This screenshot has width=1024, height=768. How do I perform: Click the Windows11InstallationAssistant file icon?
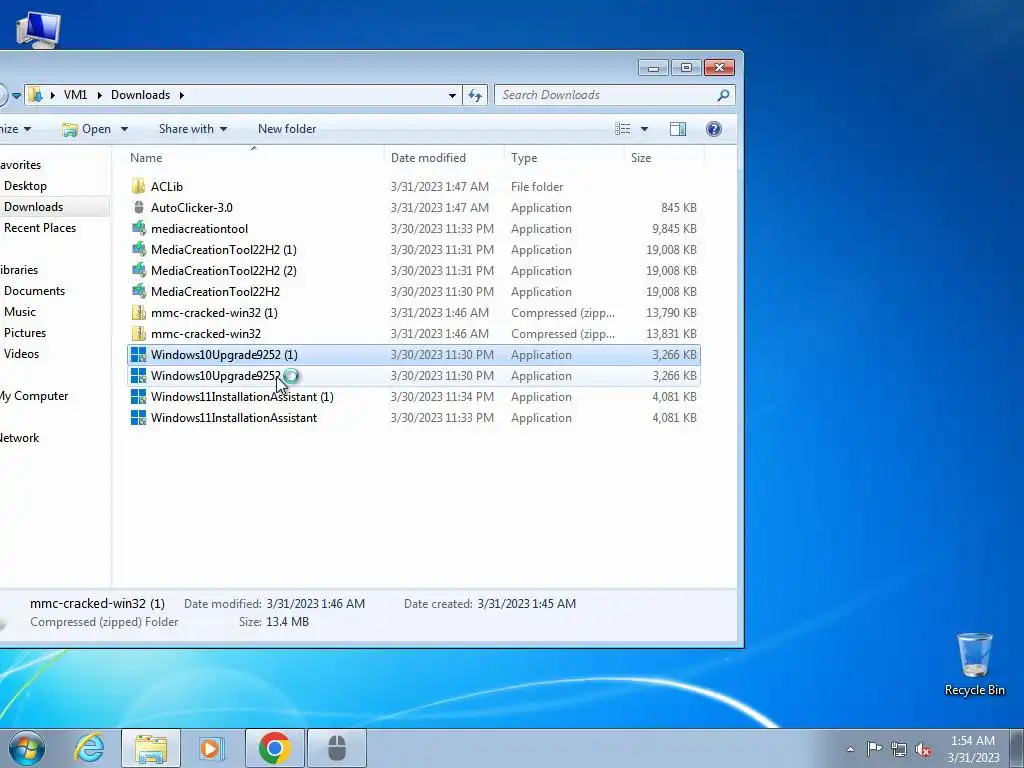coord(138,418)
